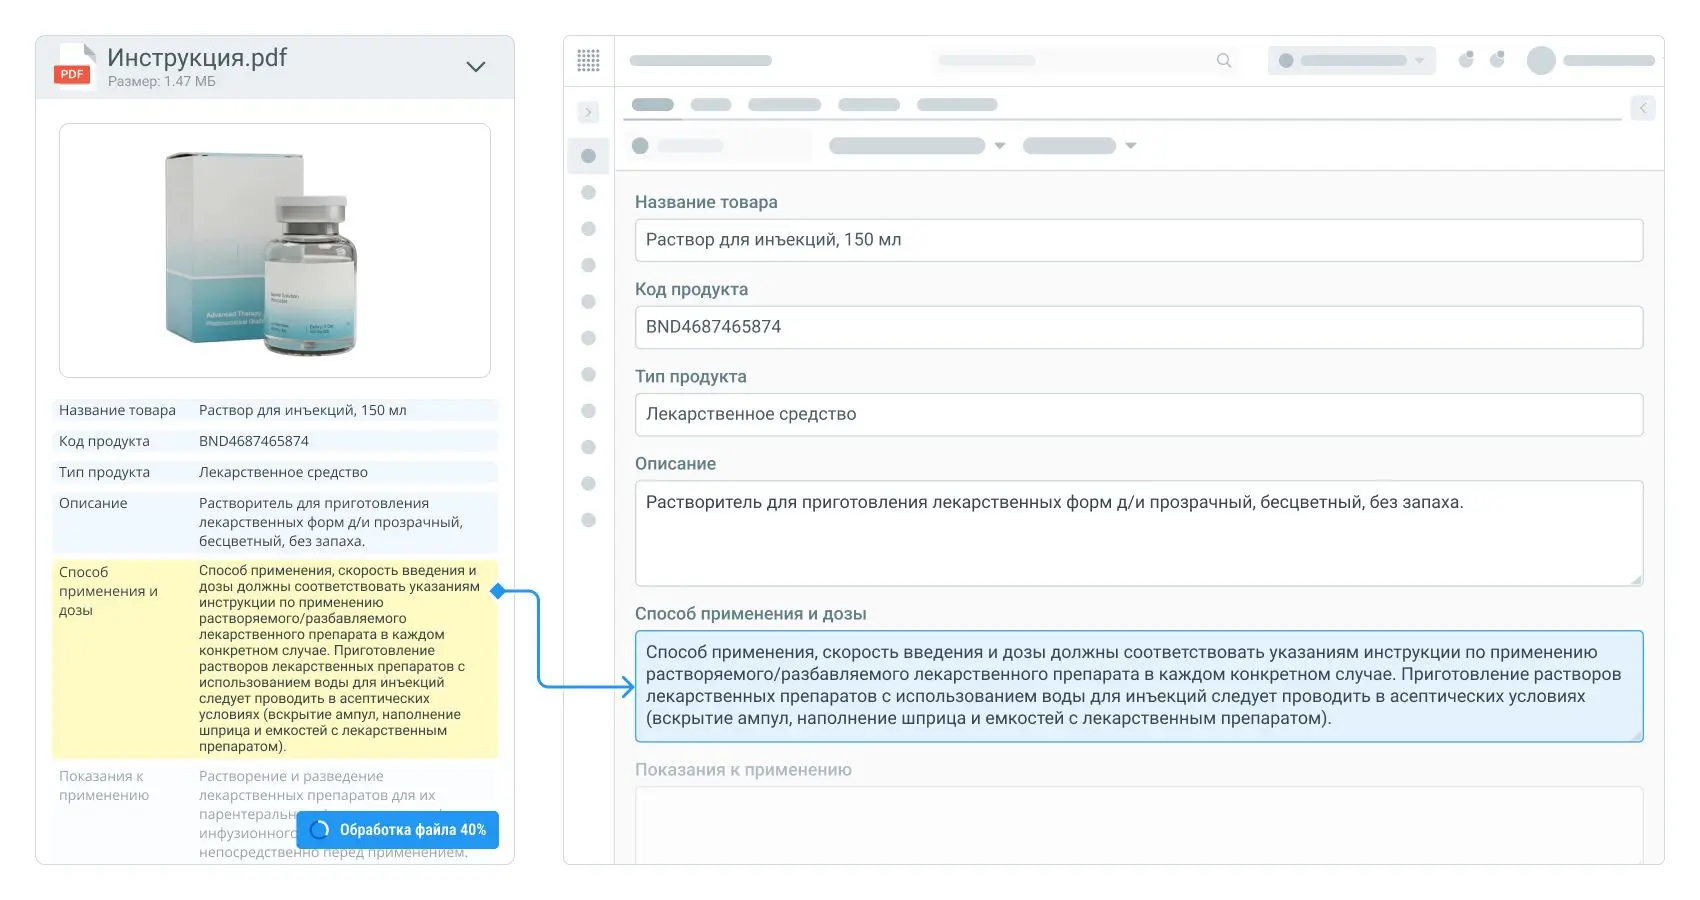Expand the sidebar using the arrow button
This screenshot has height=900, width=1700.
tap(588, 112)
